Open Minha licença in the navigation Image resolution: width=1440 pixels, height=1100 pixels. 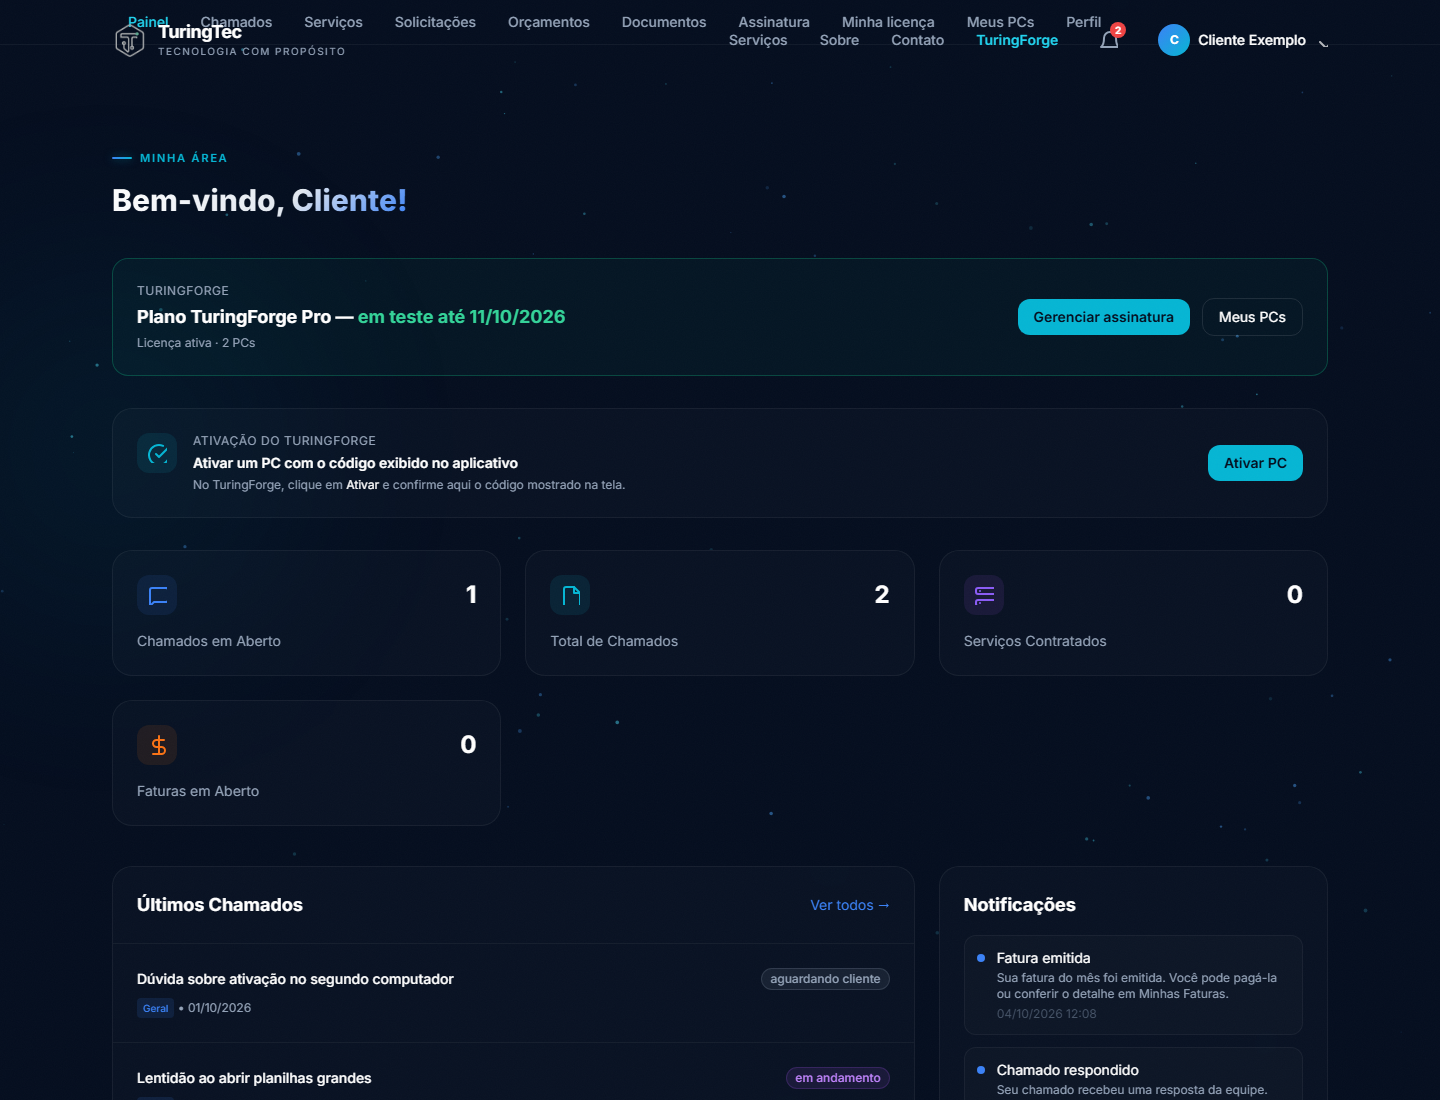click(x=888, y=22)
